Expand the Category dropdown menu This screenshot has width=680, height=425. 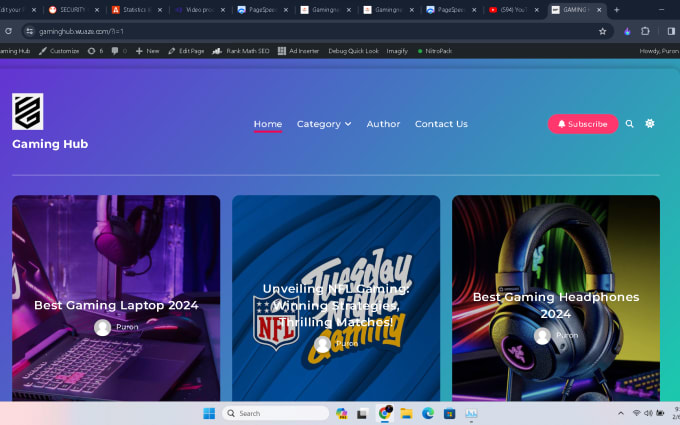point(324,124)
